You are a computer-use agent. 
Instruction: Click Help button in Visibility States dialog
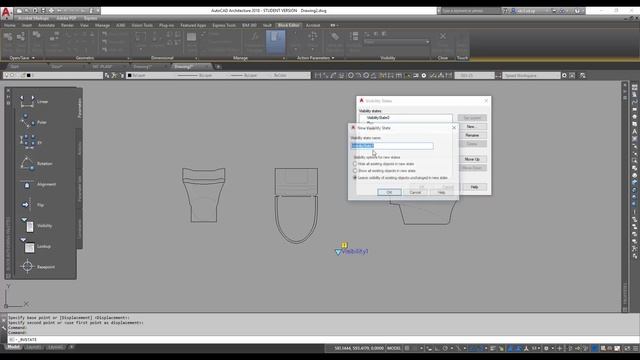[474, 187]
